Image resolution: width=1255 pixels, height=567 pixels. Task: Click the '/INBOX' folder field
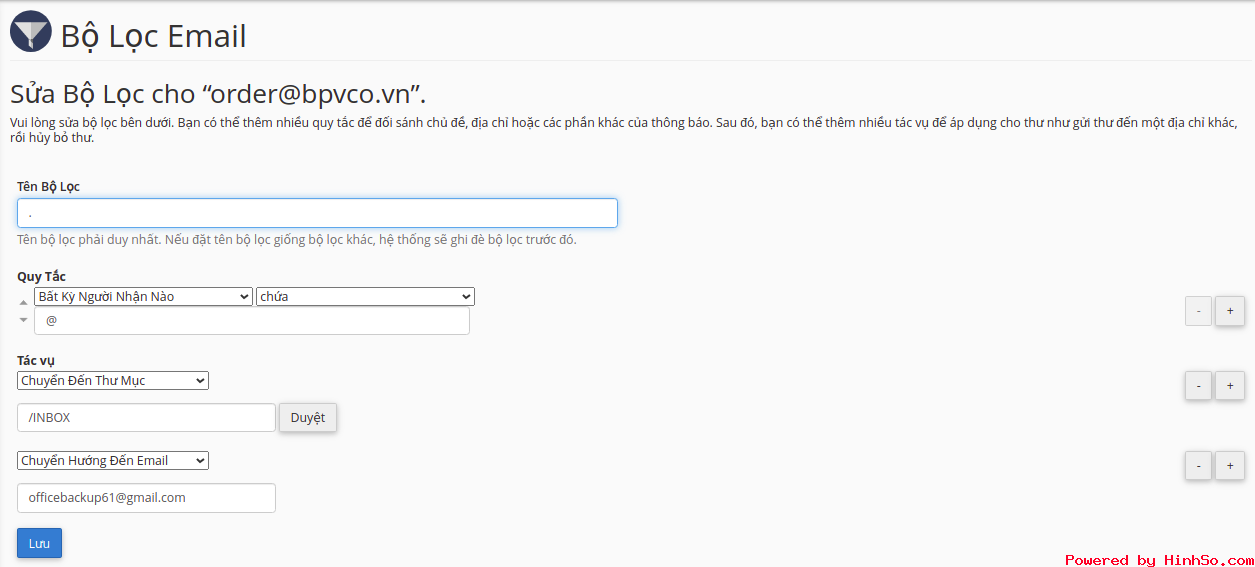(x=146, y=417)
